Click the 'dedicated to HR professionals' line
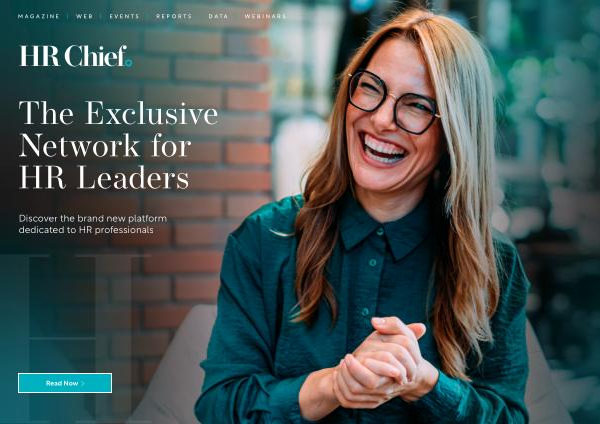Screen dimensions: 600x424 (86, 230)
